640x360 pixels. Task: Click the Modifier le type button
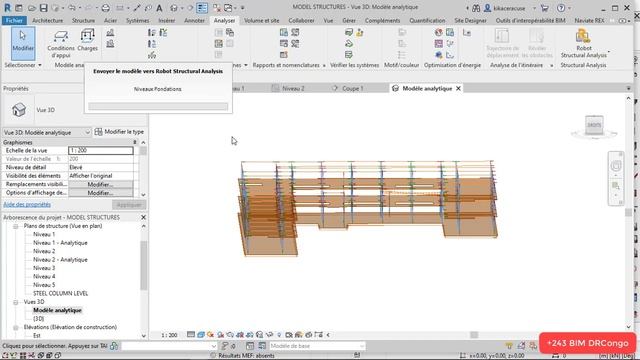tap(119, 132)
